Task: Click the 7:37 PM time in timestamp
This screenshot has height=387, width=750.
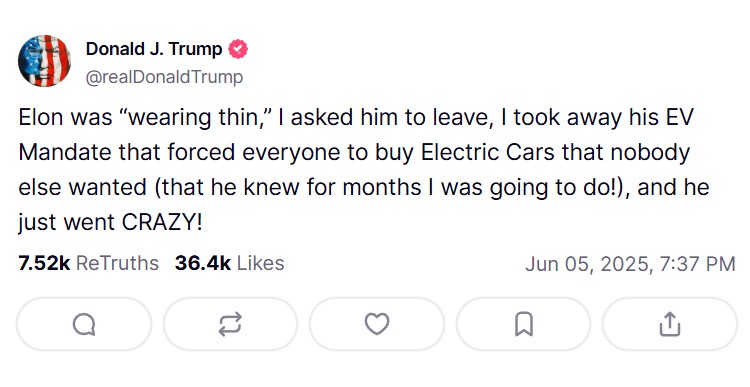Action: pyautogui.click(x=696, y=264)
